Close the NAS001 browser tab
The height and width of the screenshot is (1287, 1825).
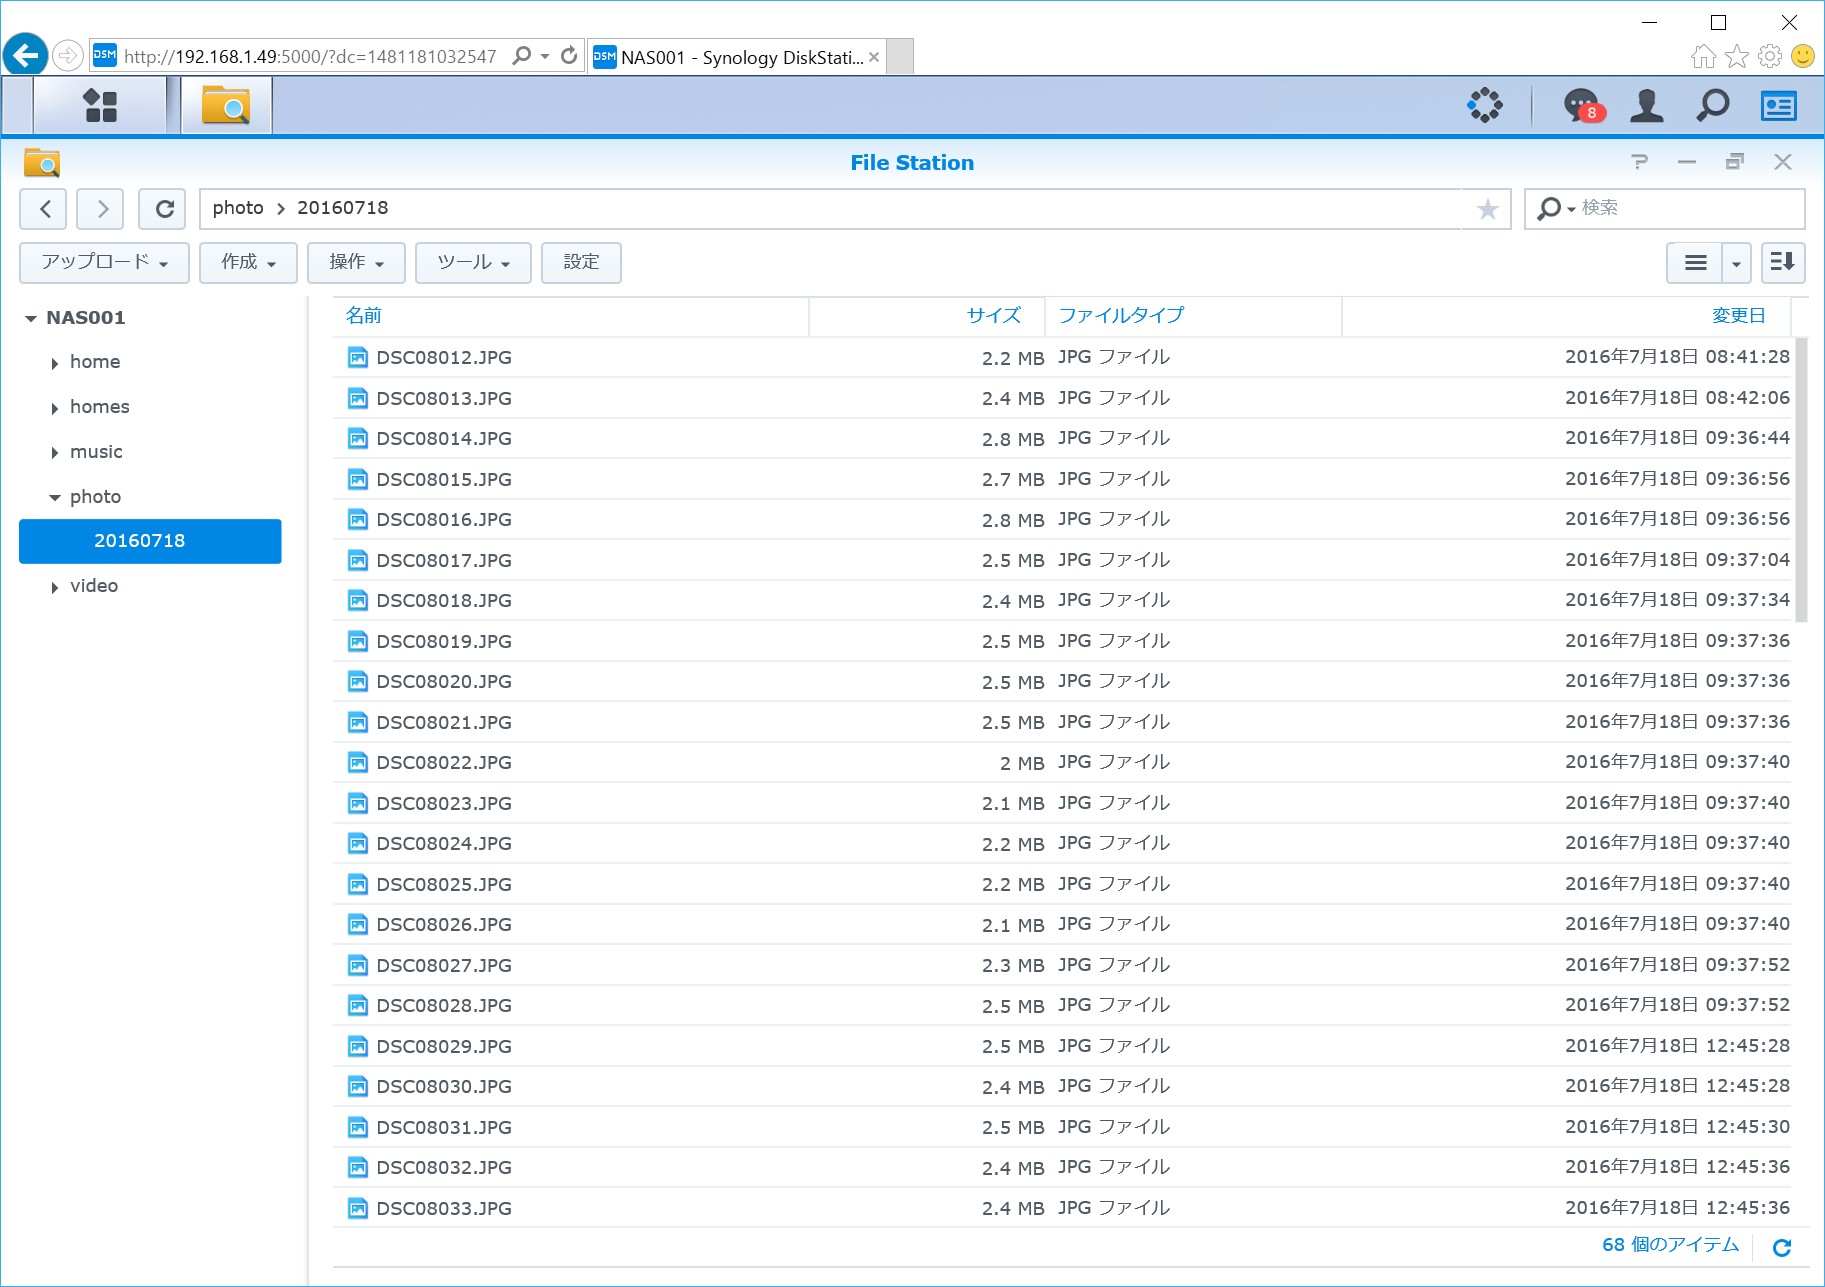pyautogui.click(x=874, y=57)
